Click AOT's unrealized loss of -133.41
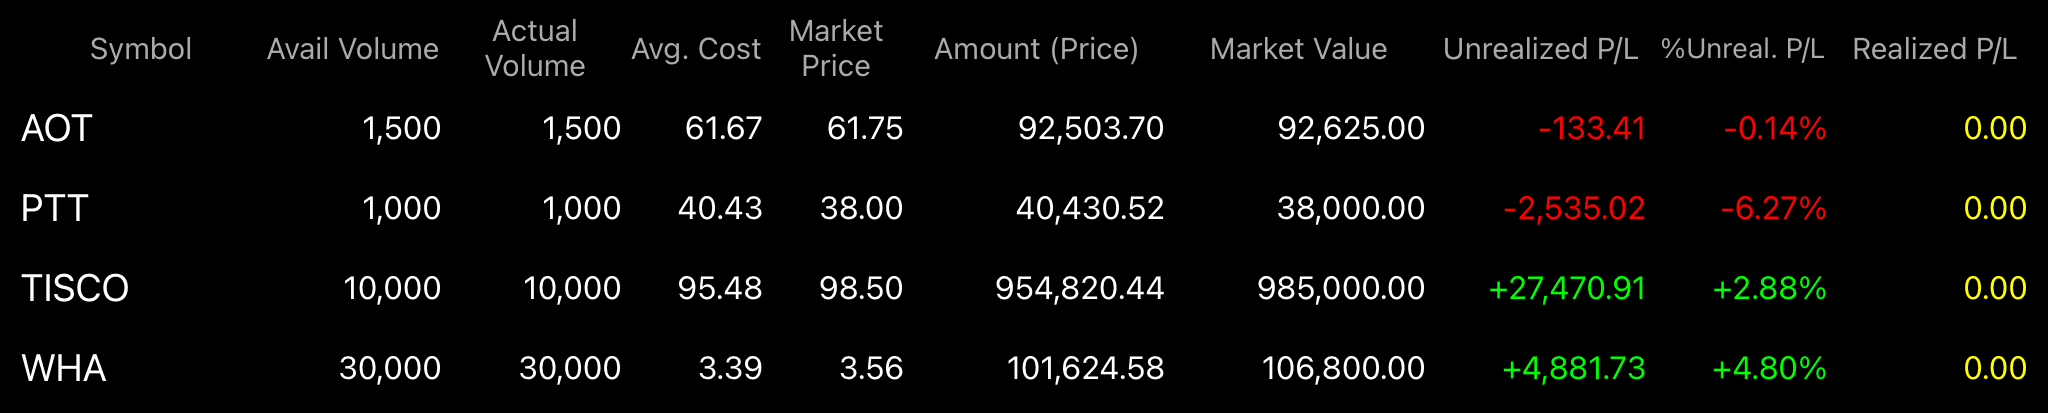This screenshot has width=2048, height=413. [1592, 128]
